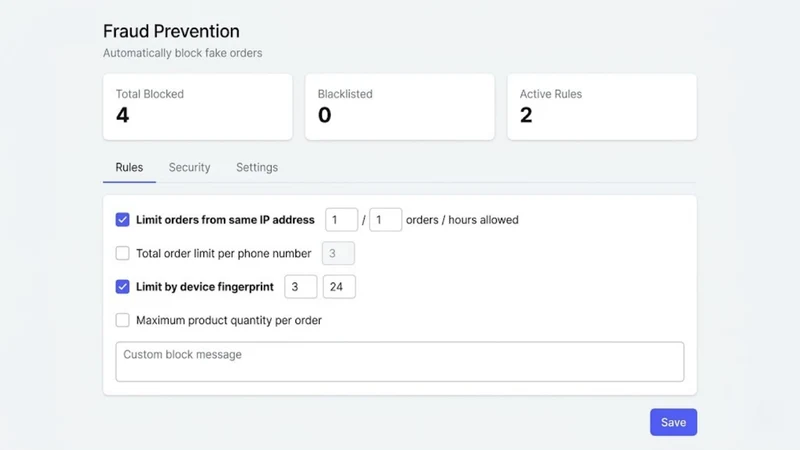Viewport: 800px width, 450px height.
Task: Focus the IP address hours field
Action: point(385,219)
